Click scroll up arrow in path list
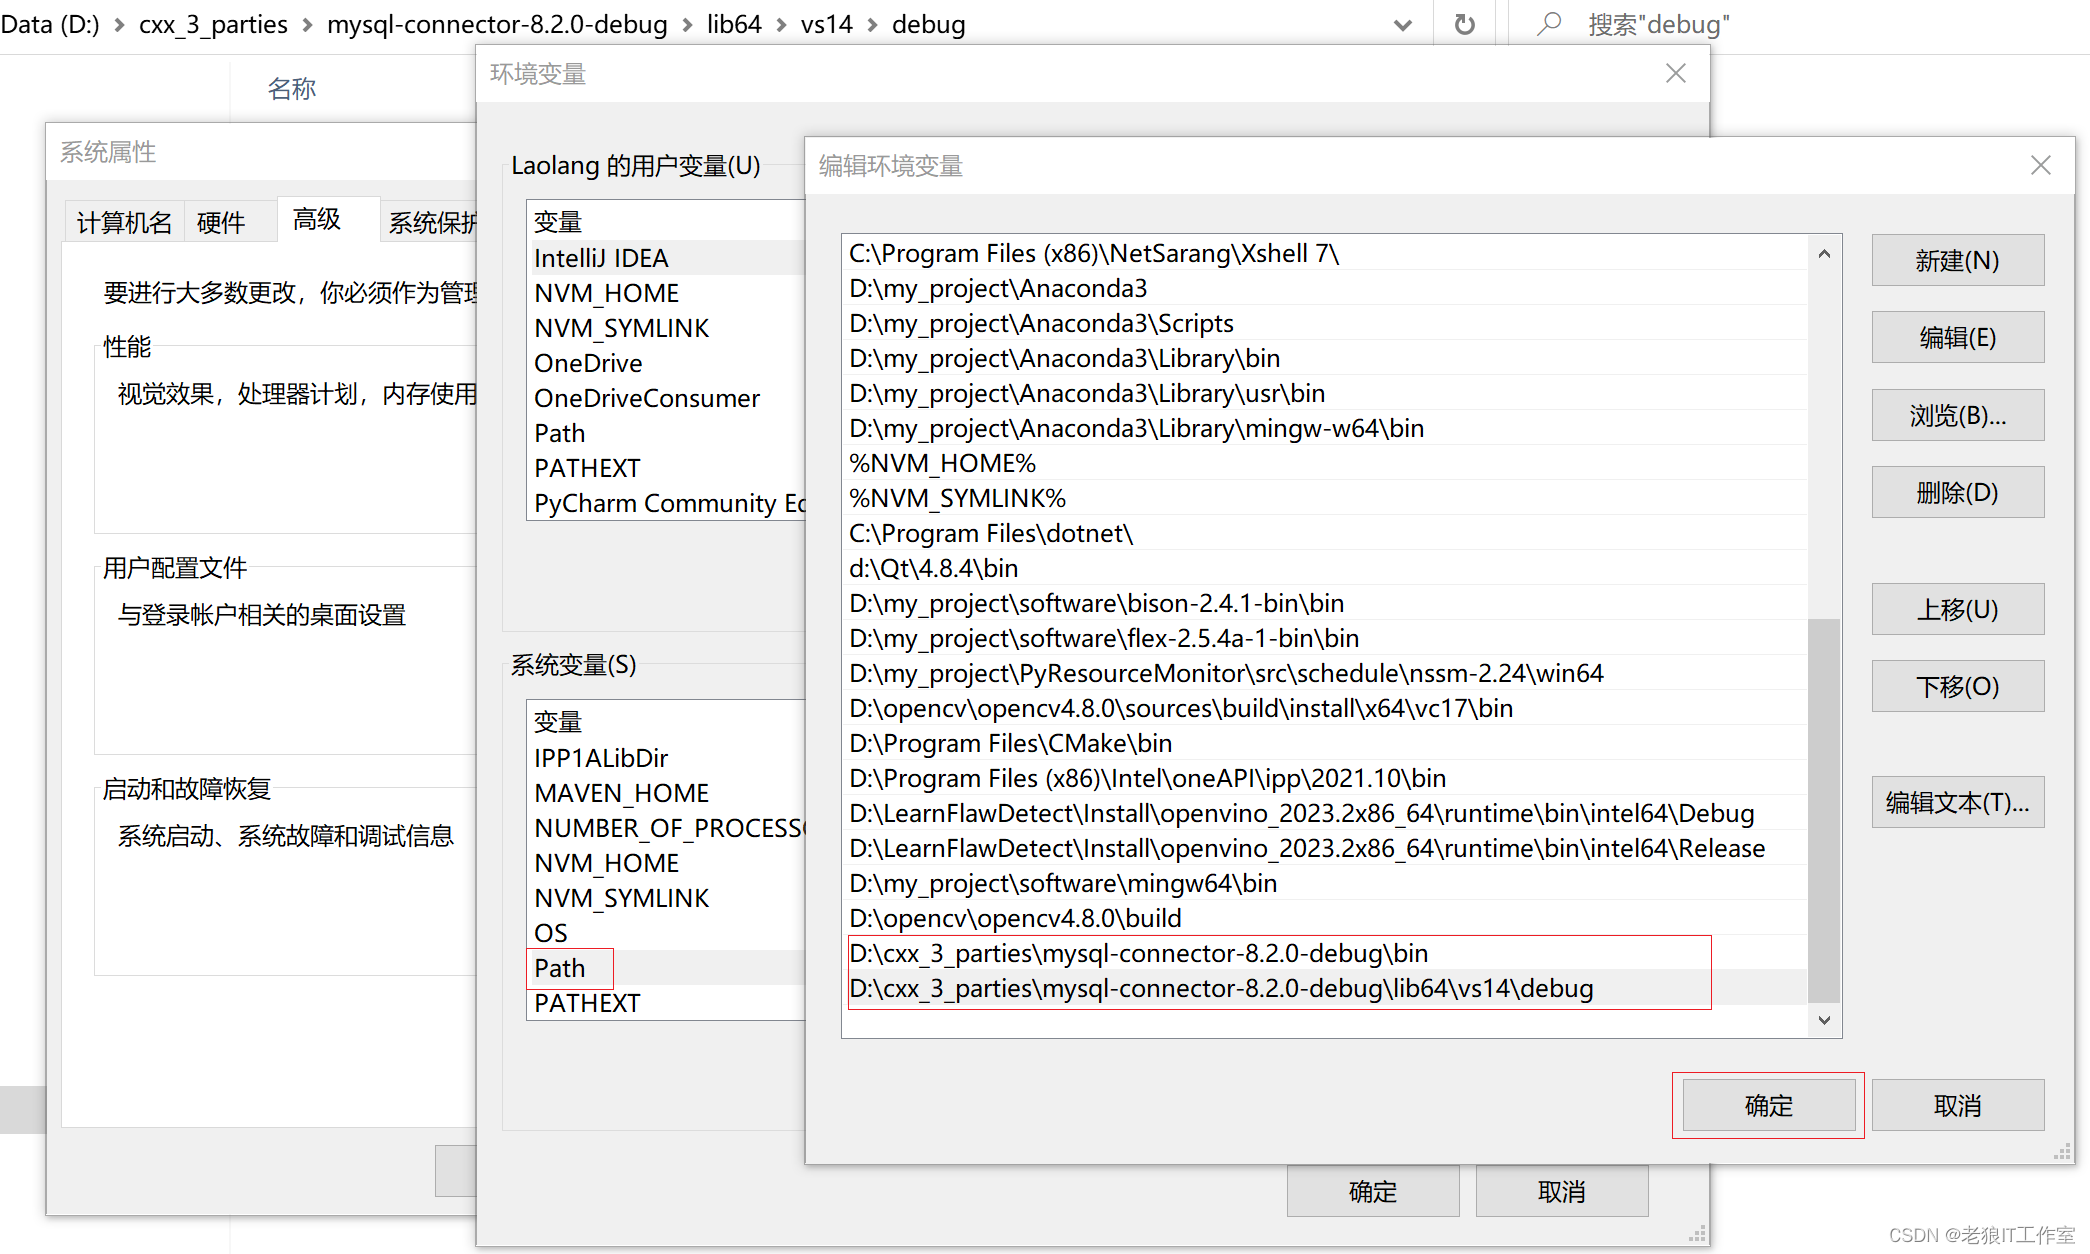 [x=1824, y=254]
